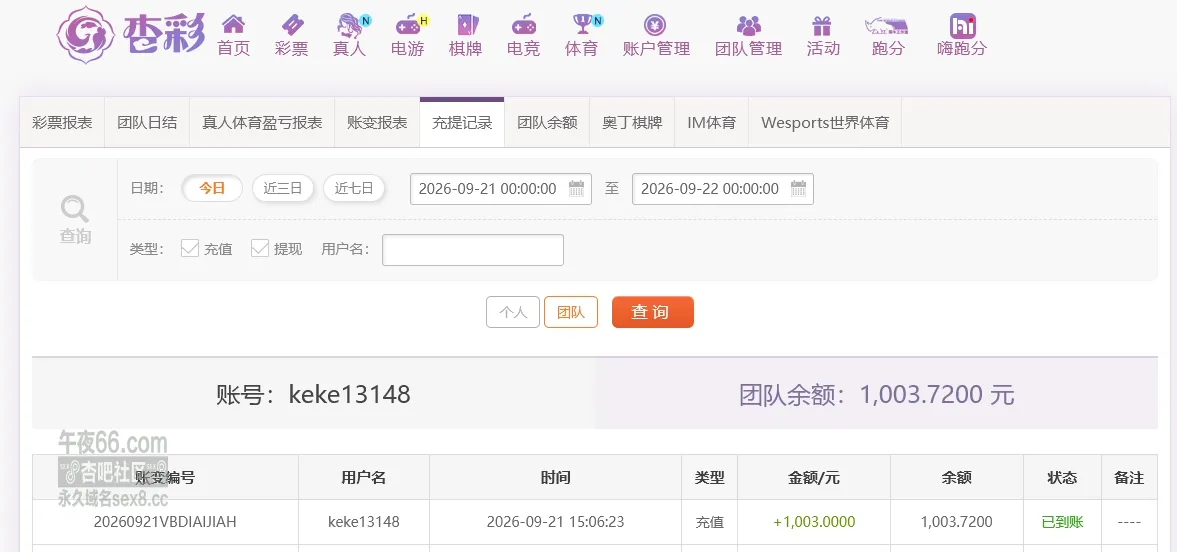Select the 电游 gamepad icon

click(x=408, y=25)
